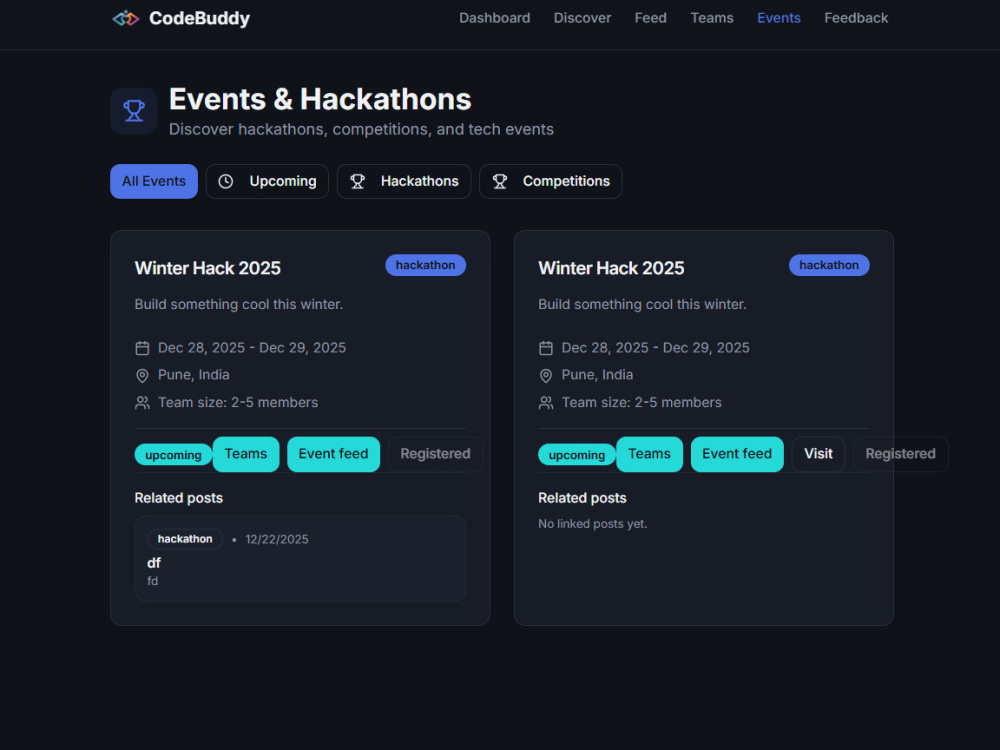Click Pune, India in the card with a linked post

pos(194,375)
